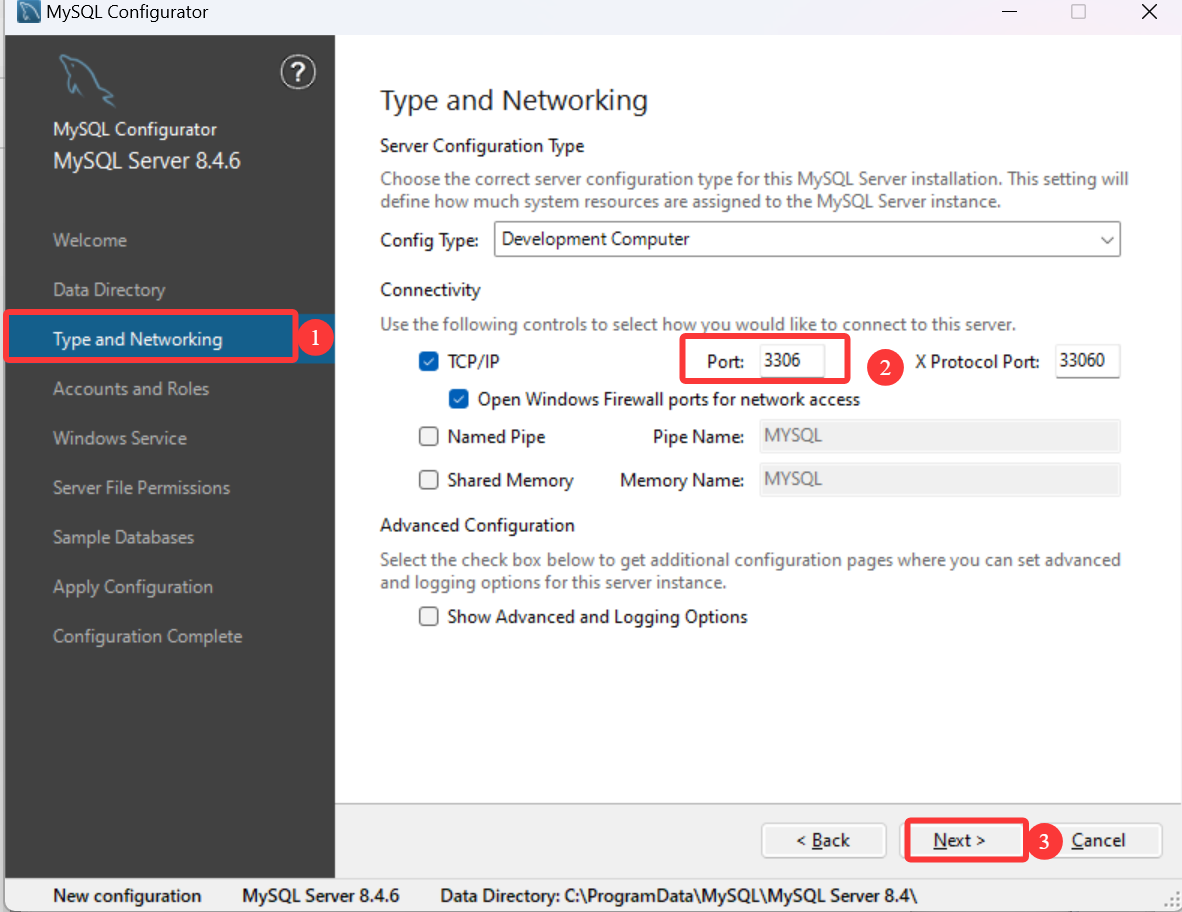1182x912 pixels.
Task: Open the help question mark icon
Action: [298, 72]
